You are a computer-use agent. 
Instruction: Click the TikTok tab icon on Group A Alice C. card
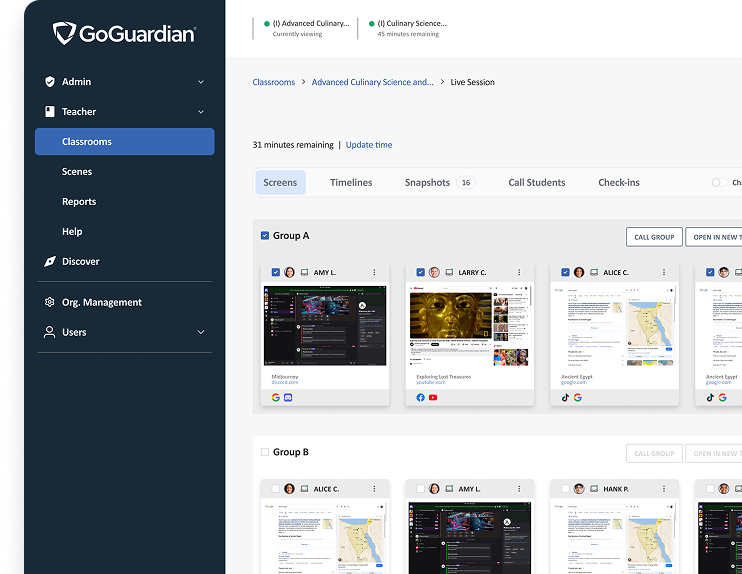(565, 397)
